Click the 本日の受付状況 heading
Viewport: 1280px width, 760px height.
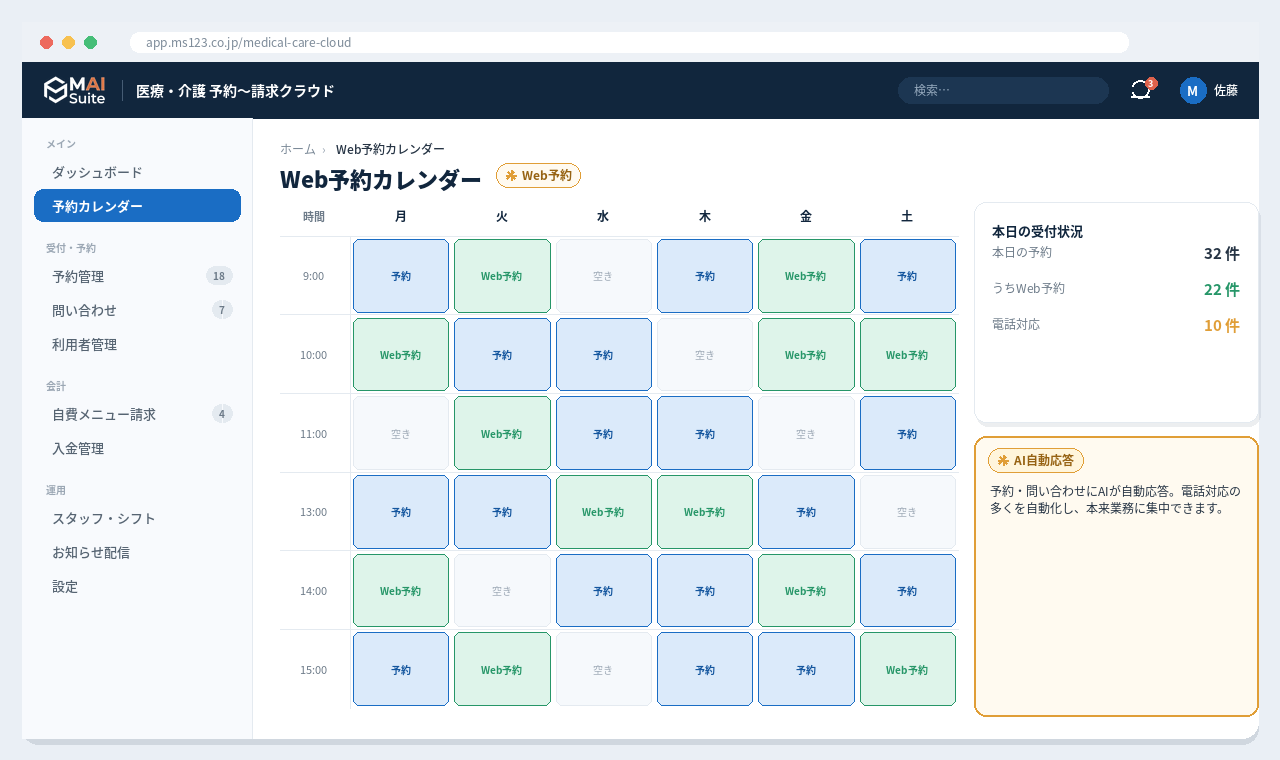tap(1037, 232)
